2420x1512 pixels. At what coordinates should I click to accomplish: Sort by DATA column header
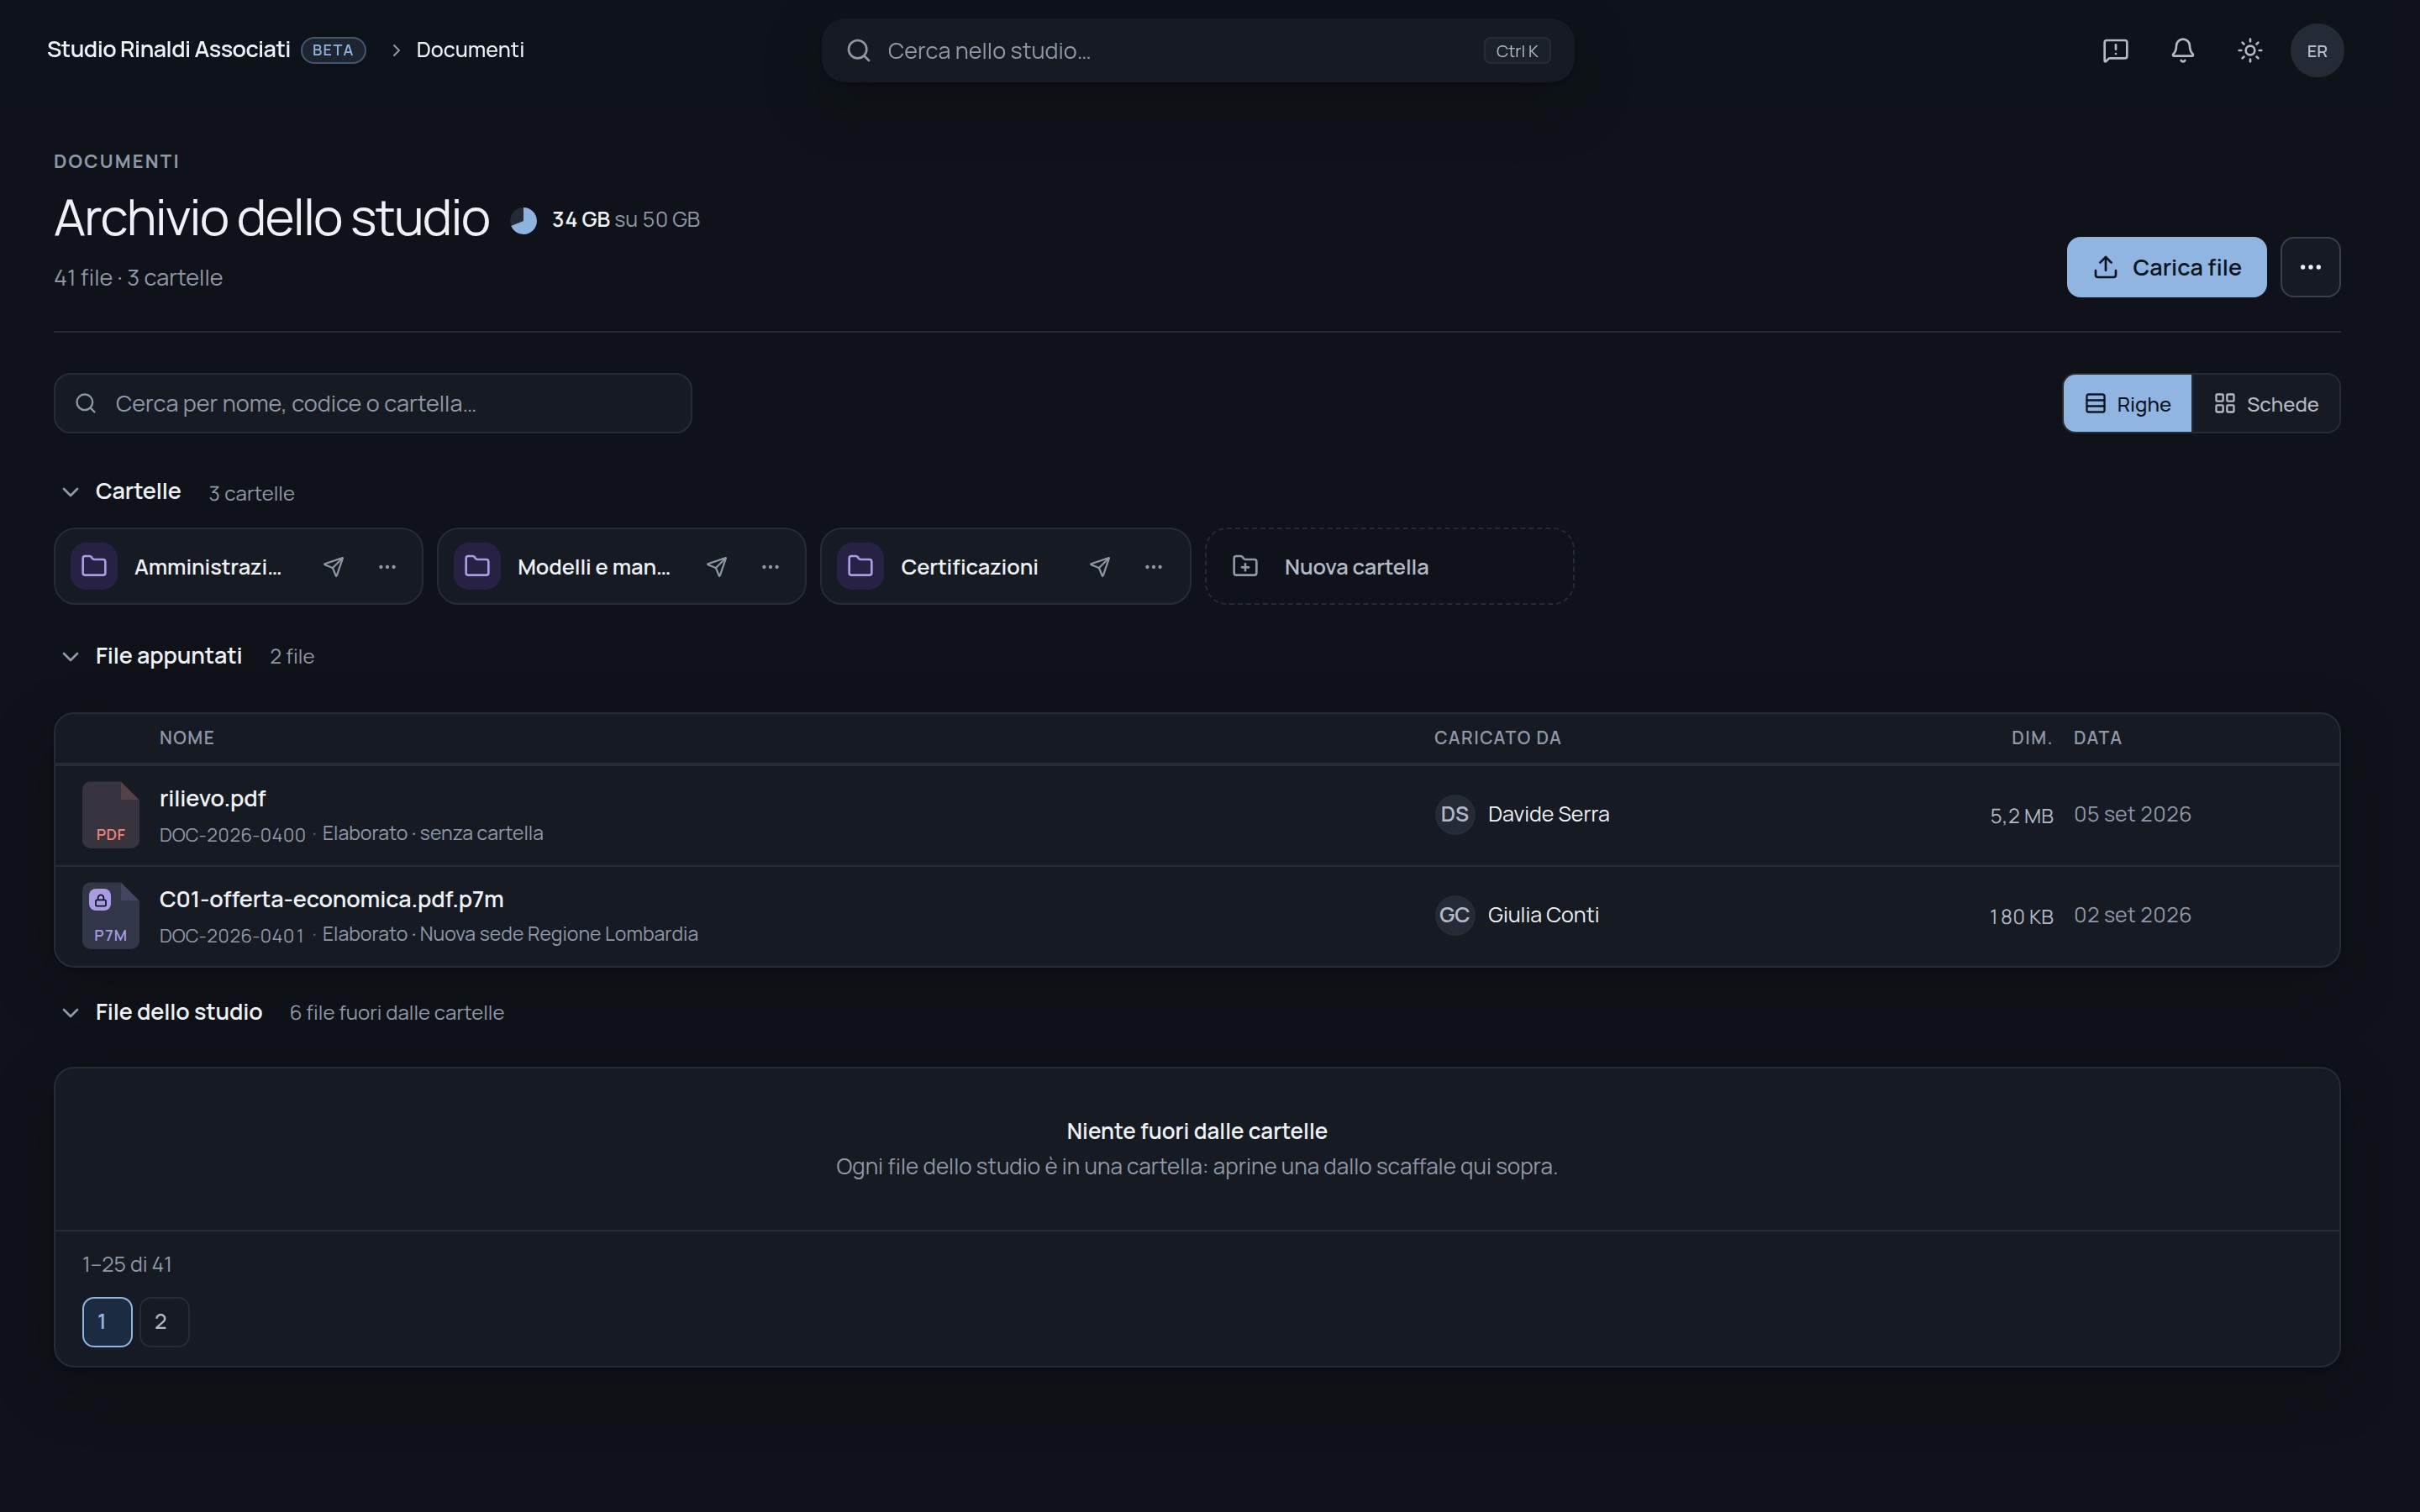click(2097, 738)
